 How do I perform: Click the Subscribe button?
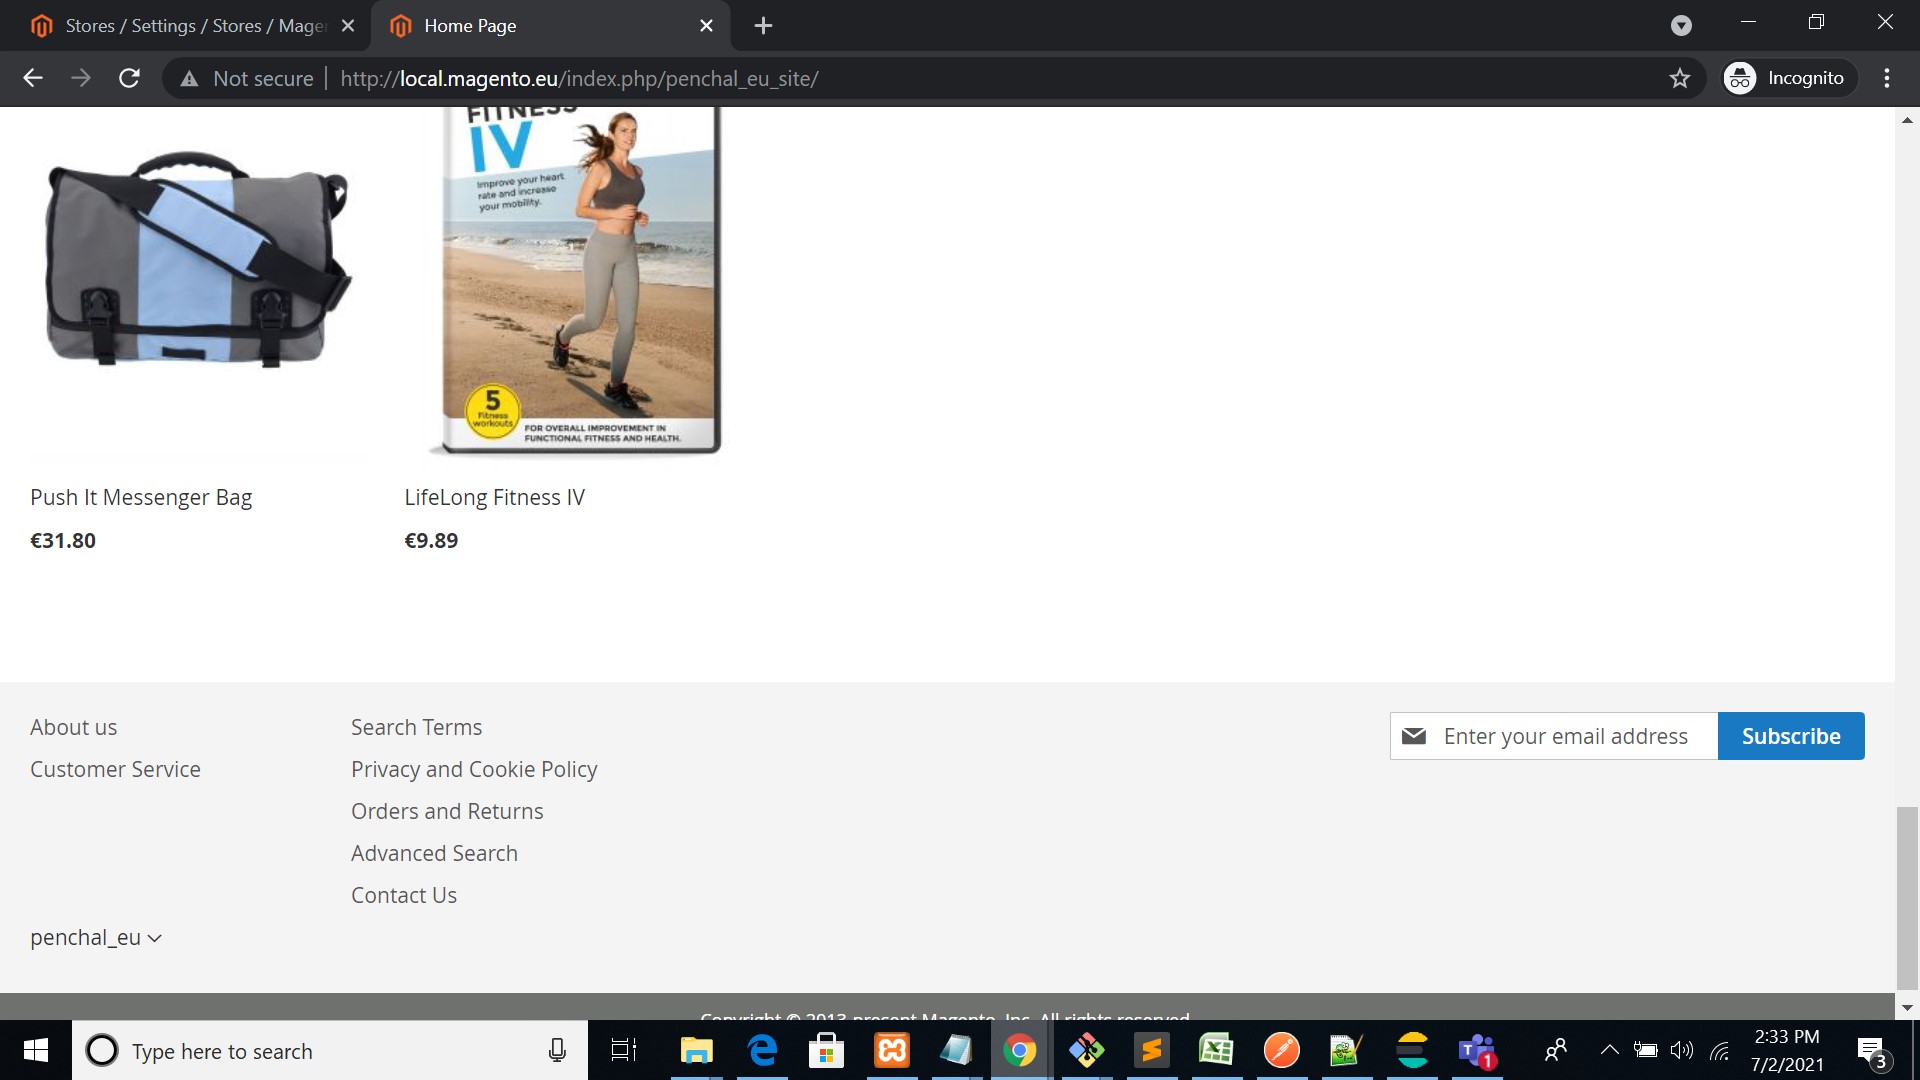1791,735
